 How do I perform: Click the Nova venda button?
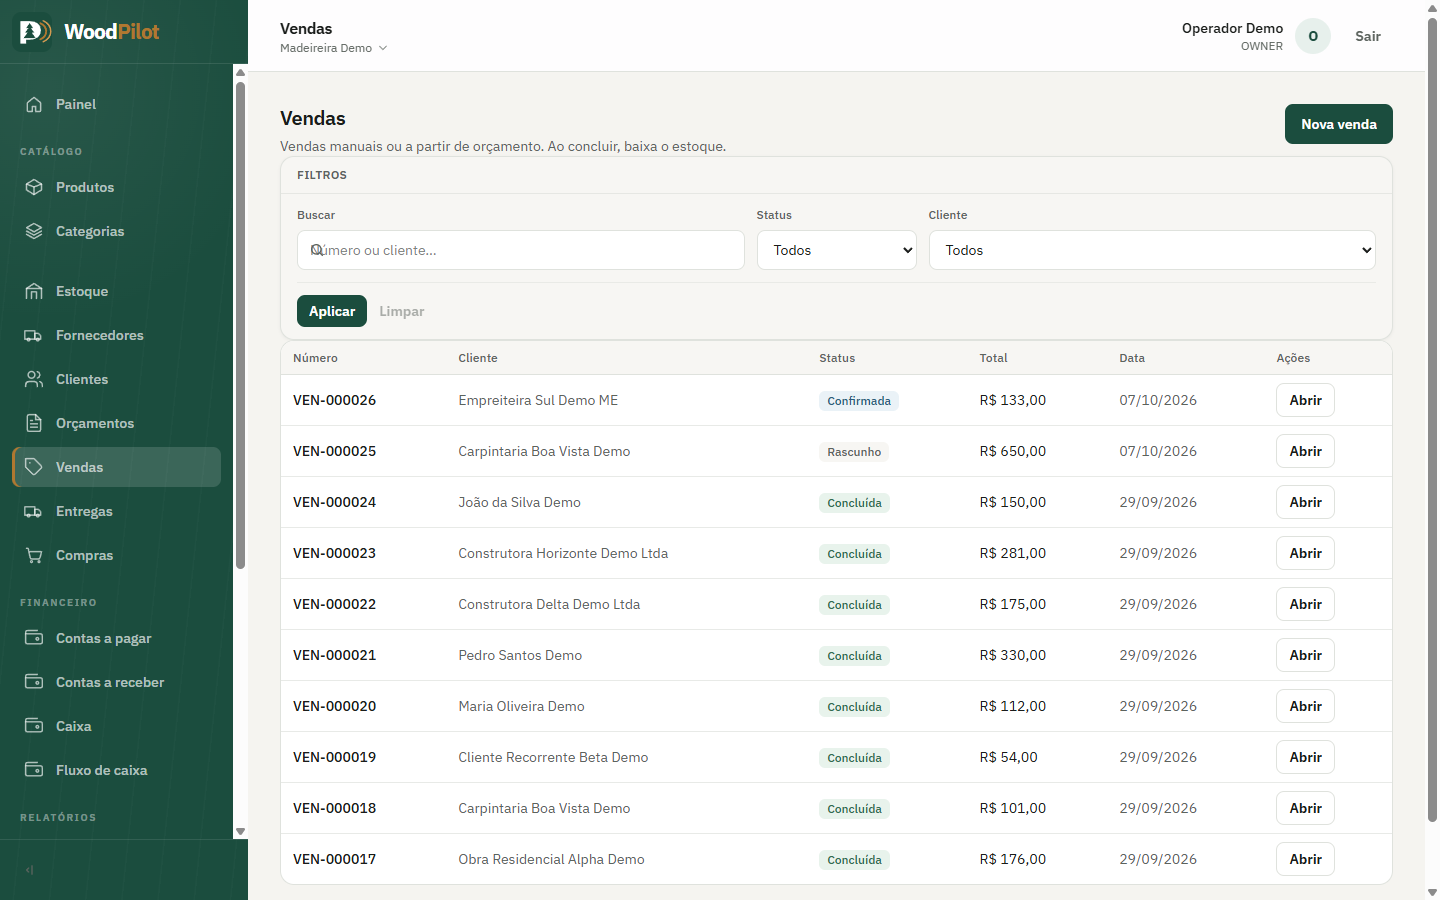(x=1339, y=124)
